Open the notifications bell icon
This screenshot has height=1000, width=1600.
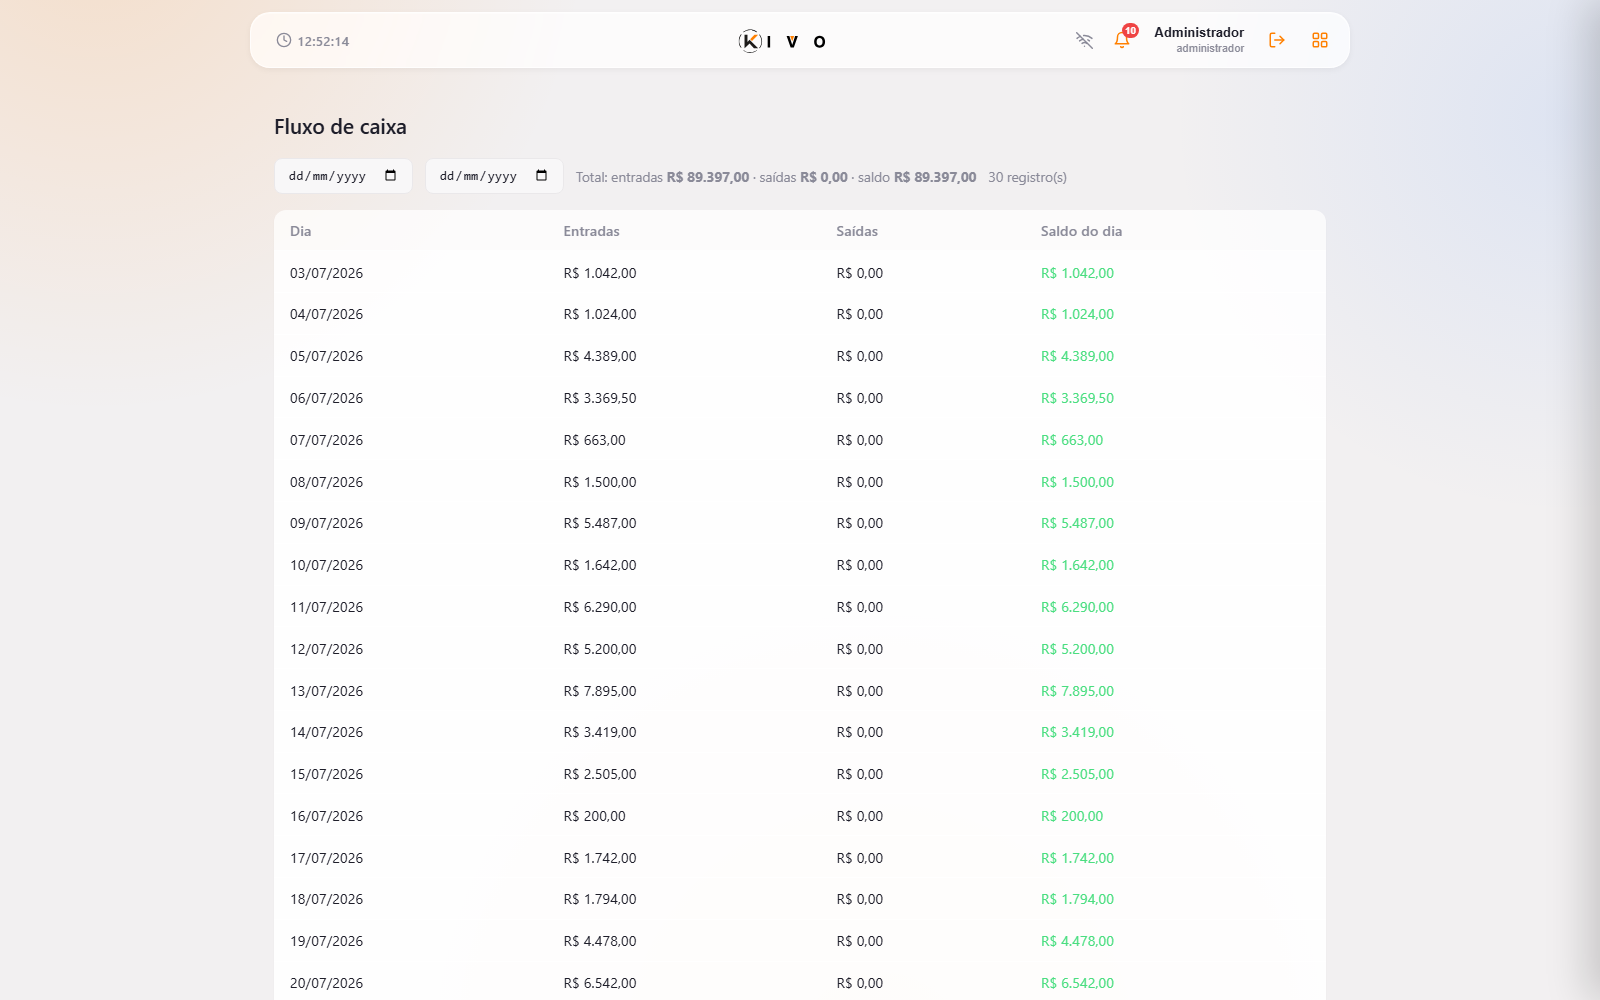(1121, 40)
